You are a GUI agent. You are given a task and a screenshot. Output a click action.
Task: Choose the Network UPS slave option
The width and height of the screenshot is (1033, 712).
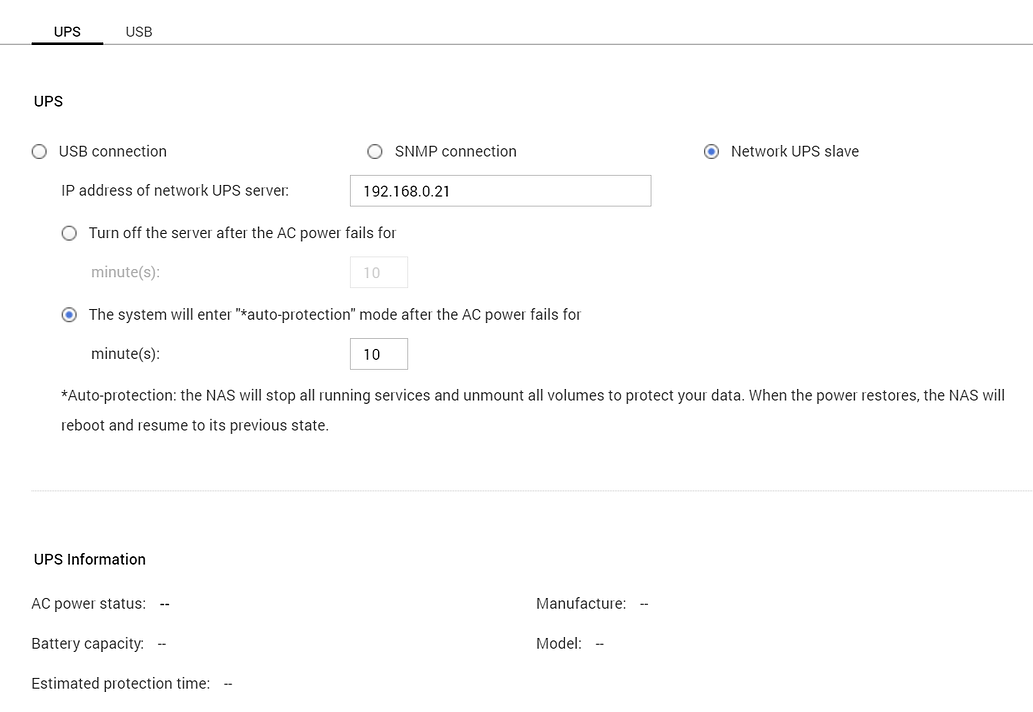711,151
